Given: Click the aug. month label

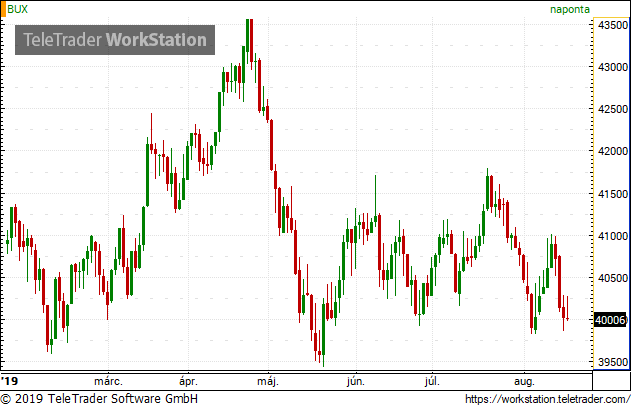Looking at the screenshot, I should click(x=524, y=381).
